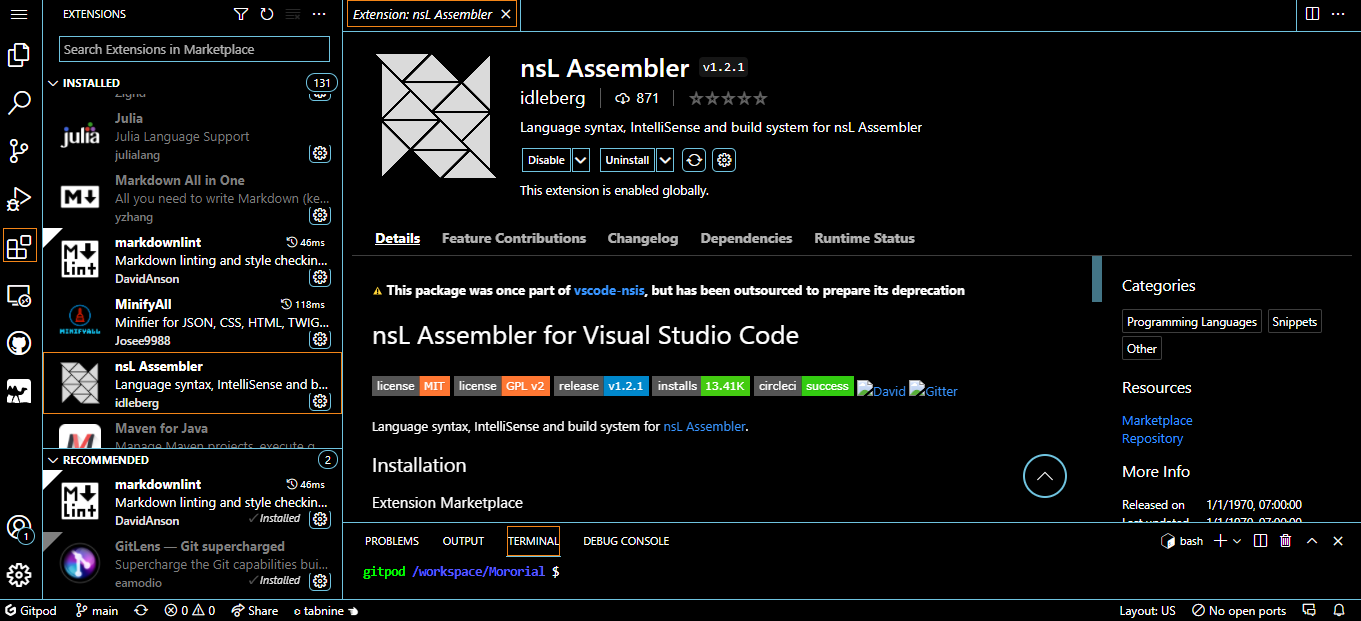Switch to the Changelog tab
Image resolution: width=1361 pixels, height=621 pixels.
[643, 238]
